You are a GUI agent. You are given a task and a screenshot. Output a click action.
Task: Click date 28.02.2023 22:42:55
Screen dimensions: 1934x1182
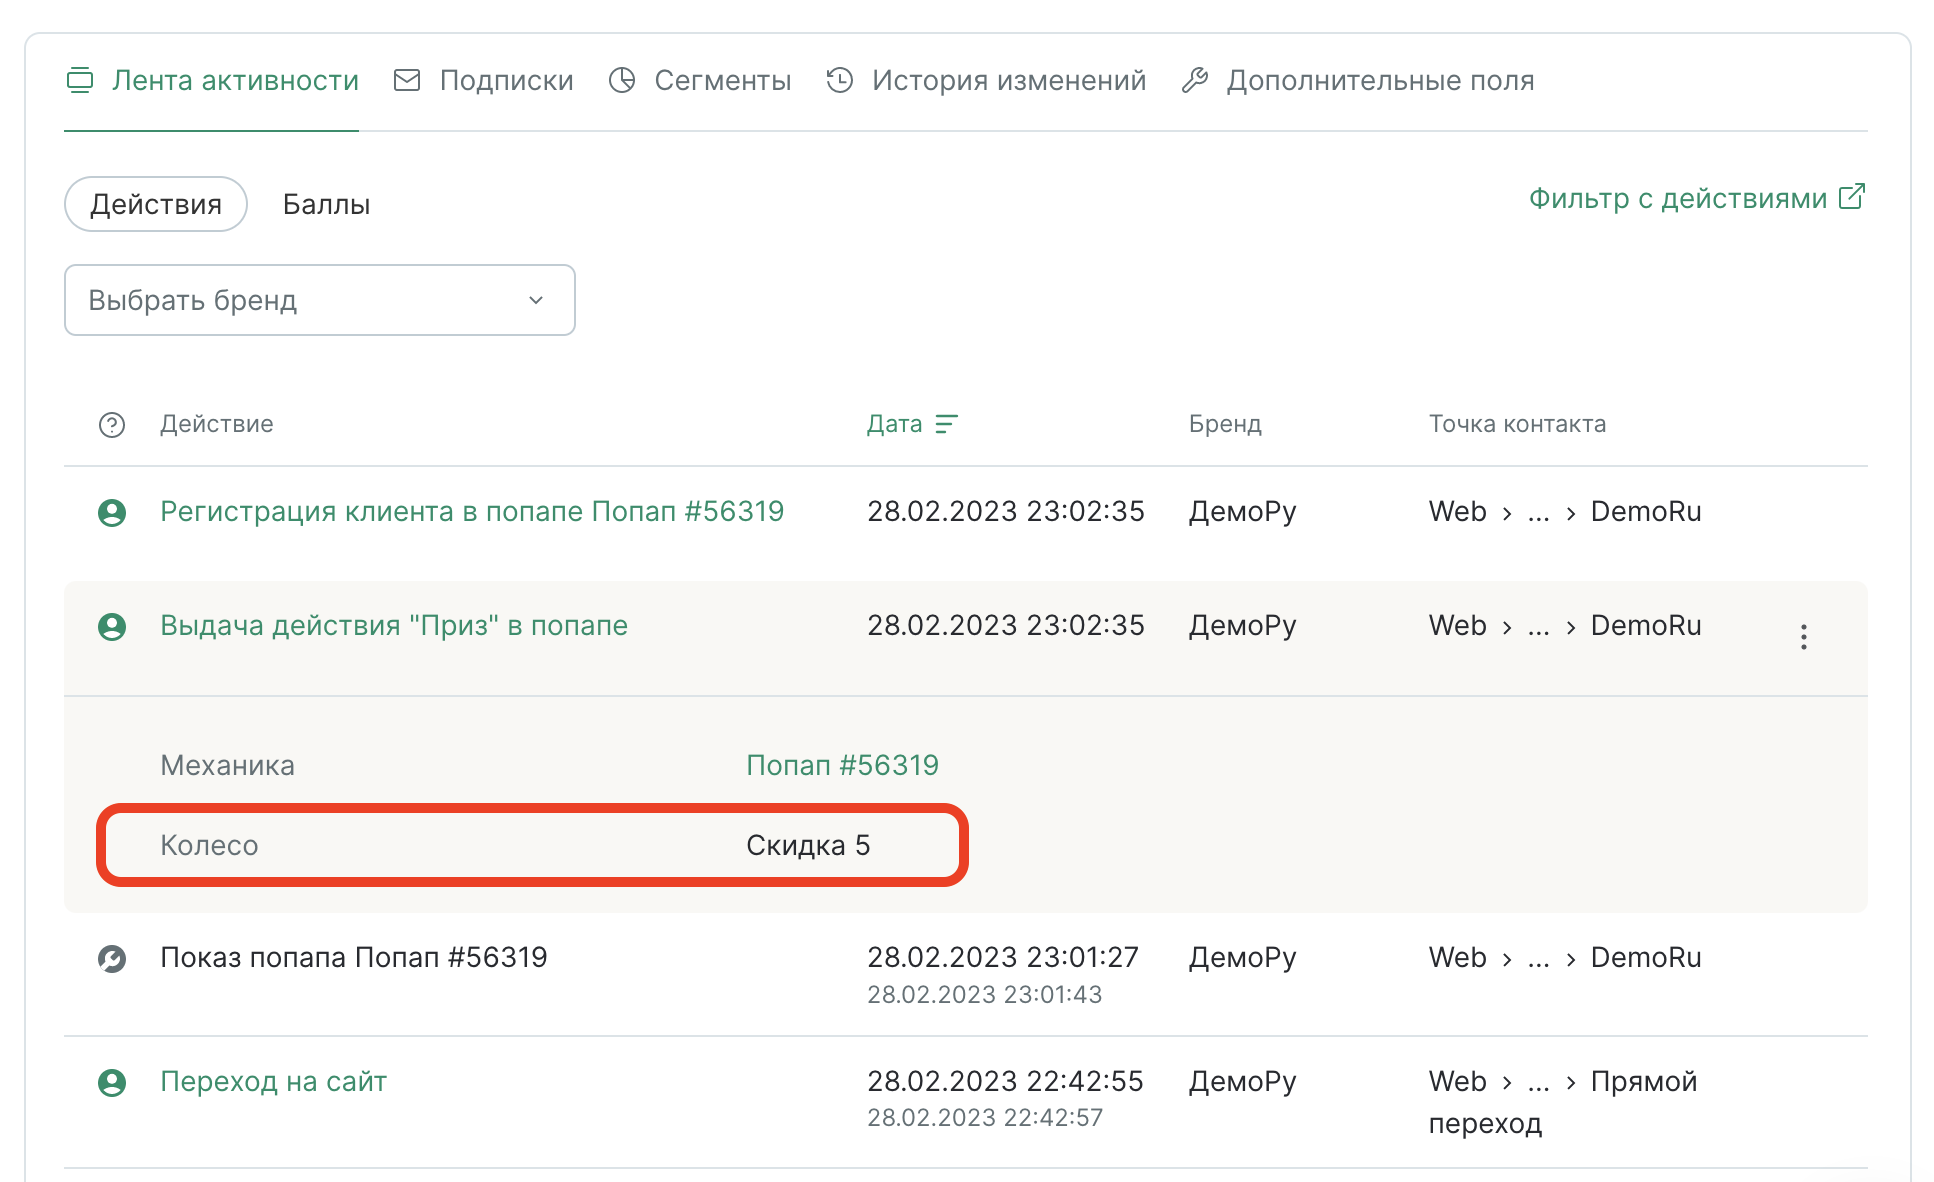pos(1005,1081)
